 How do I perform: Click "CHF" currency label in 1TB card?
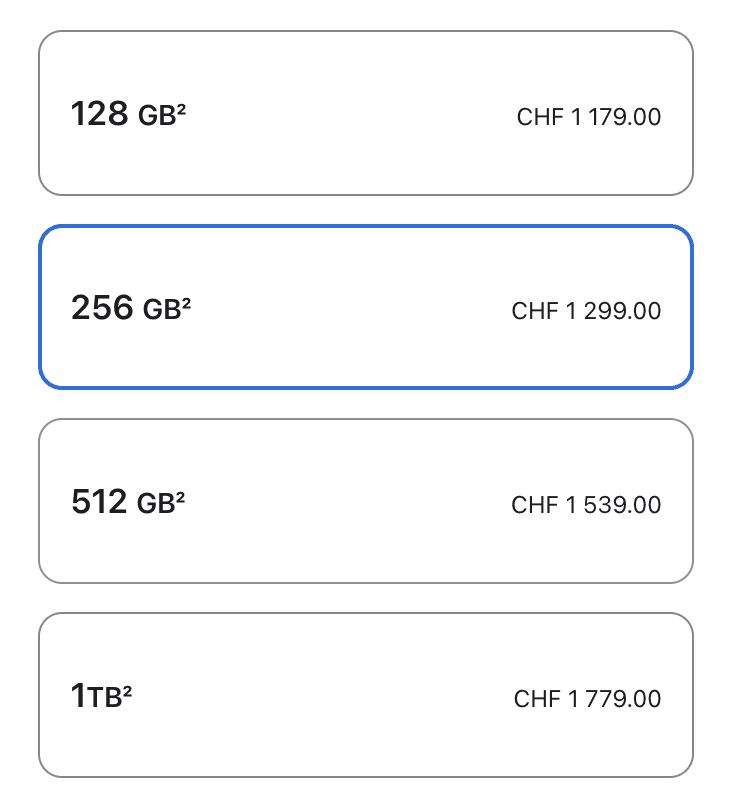pyautogui.click(x=537, y=698)
